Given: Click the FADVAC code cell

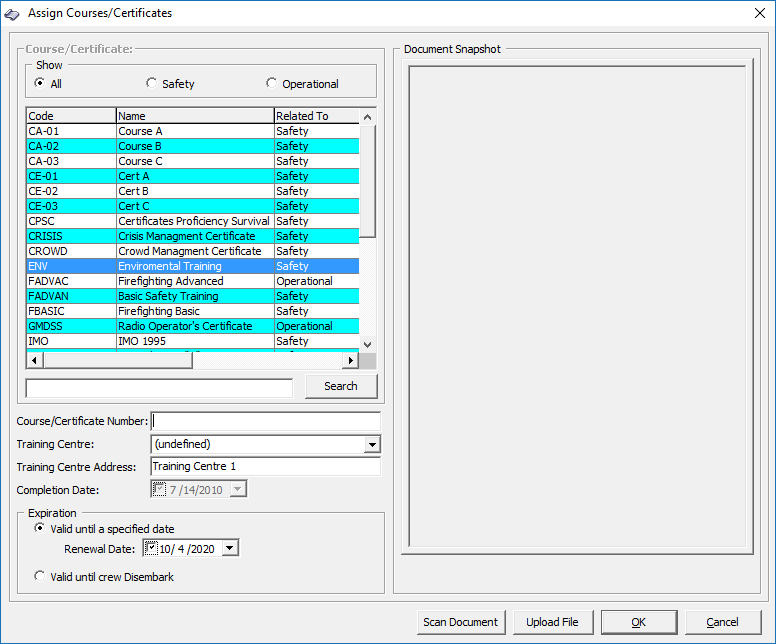Looking at the screenshot, I should pyautogui.click(x=71, y=281).
